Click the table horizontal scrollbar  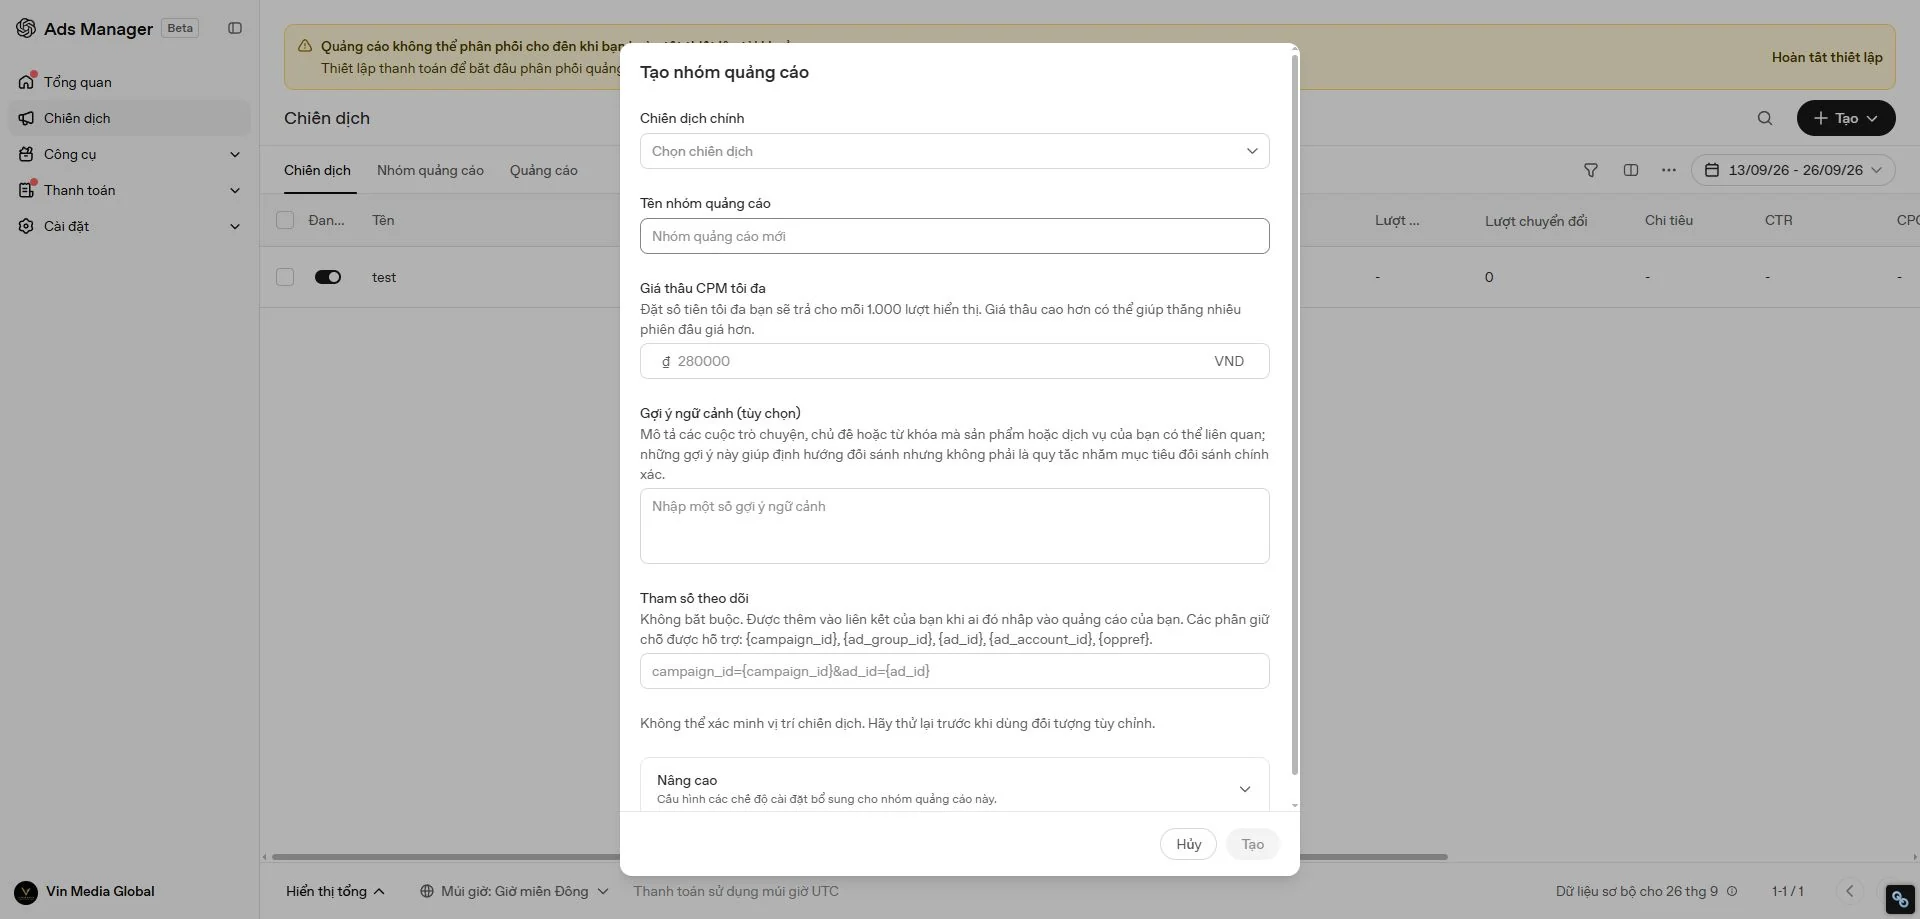point(859,857)
